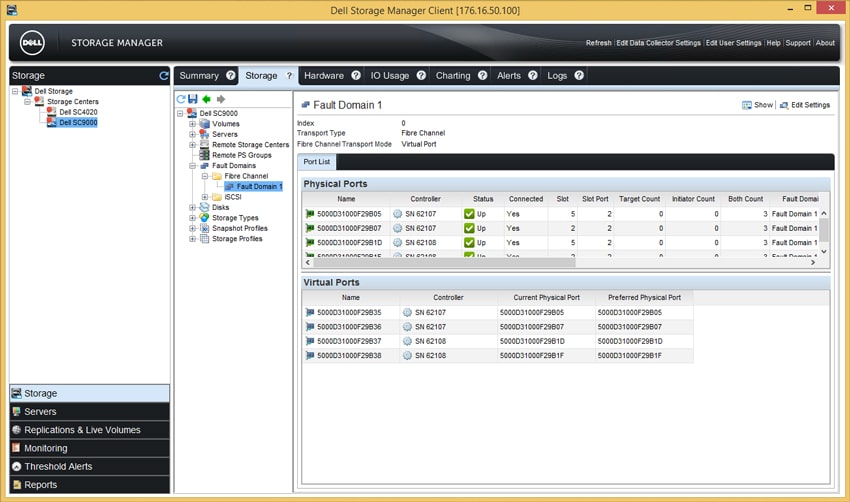Open Edit User Settings
The width and height of the screenshot is (850, 502).
tap(733, 43)
